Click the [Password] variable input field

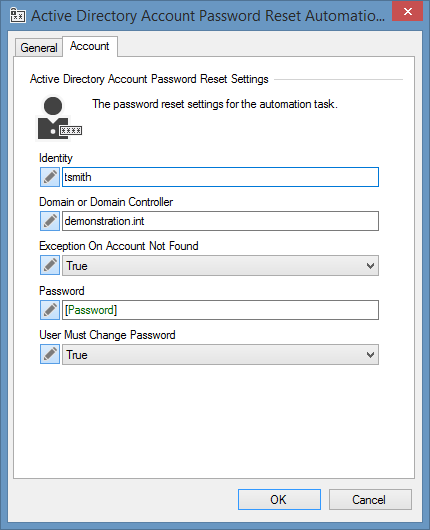220,310
